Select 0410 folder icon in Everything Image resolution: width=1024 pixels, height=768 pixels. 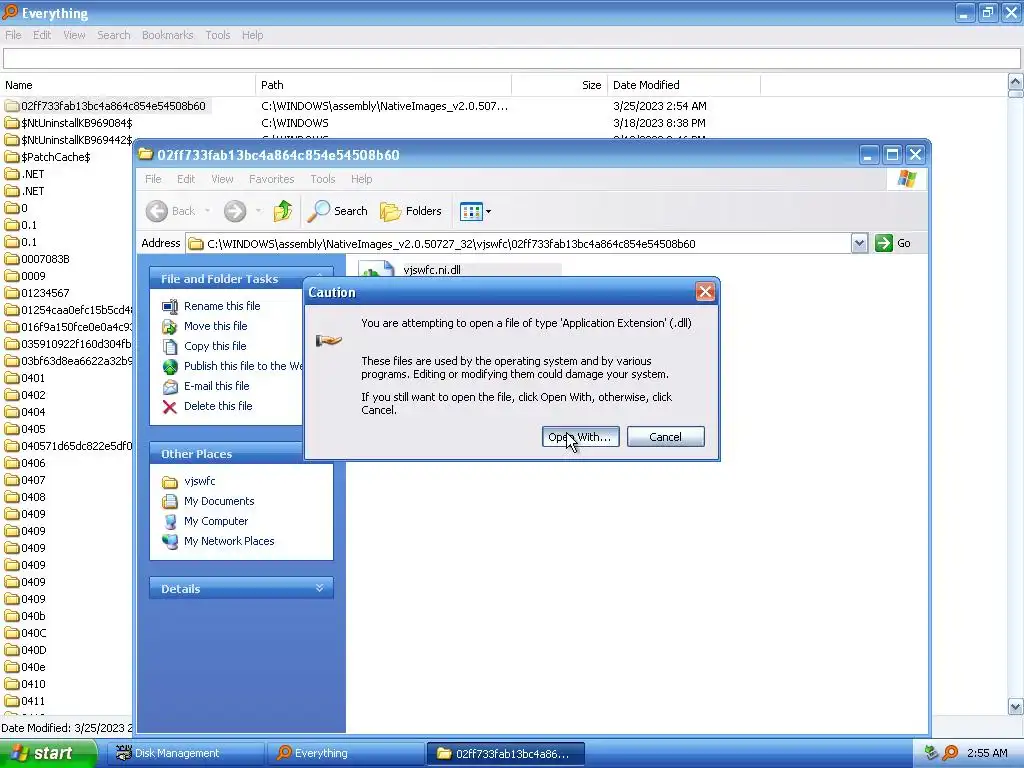(12, 684)
